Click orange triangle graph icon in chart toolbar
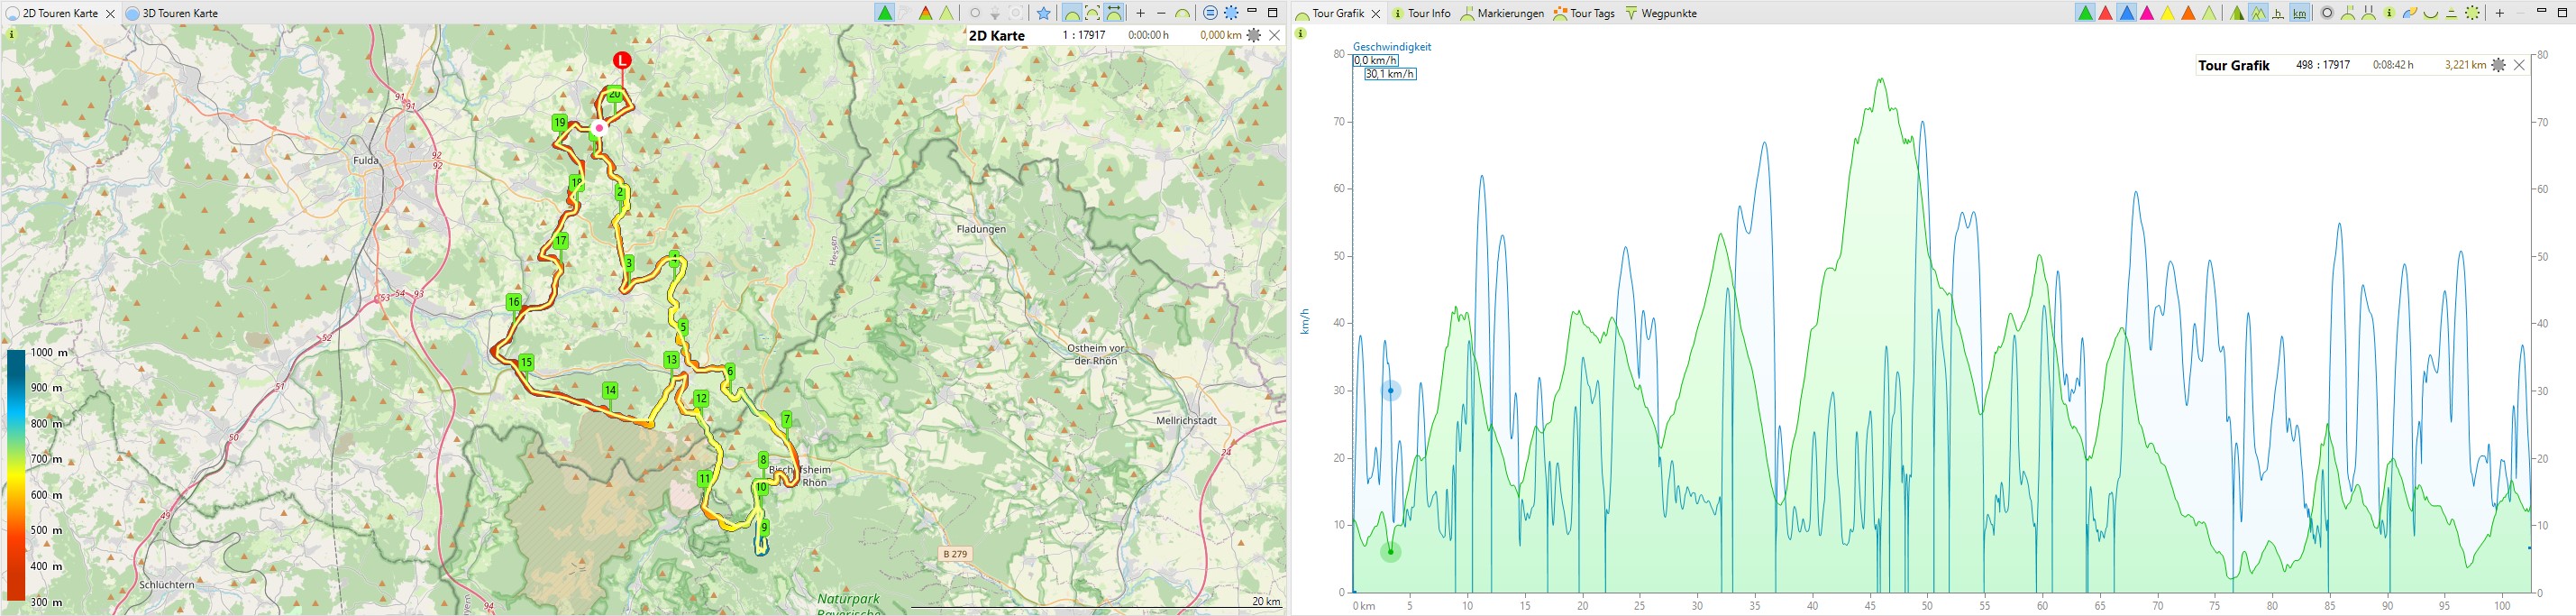The image size is (2576, 616). tap(2189, 13)
